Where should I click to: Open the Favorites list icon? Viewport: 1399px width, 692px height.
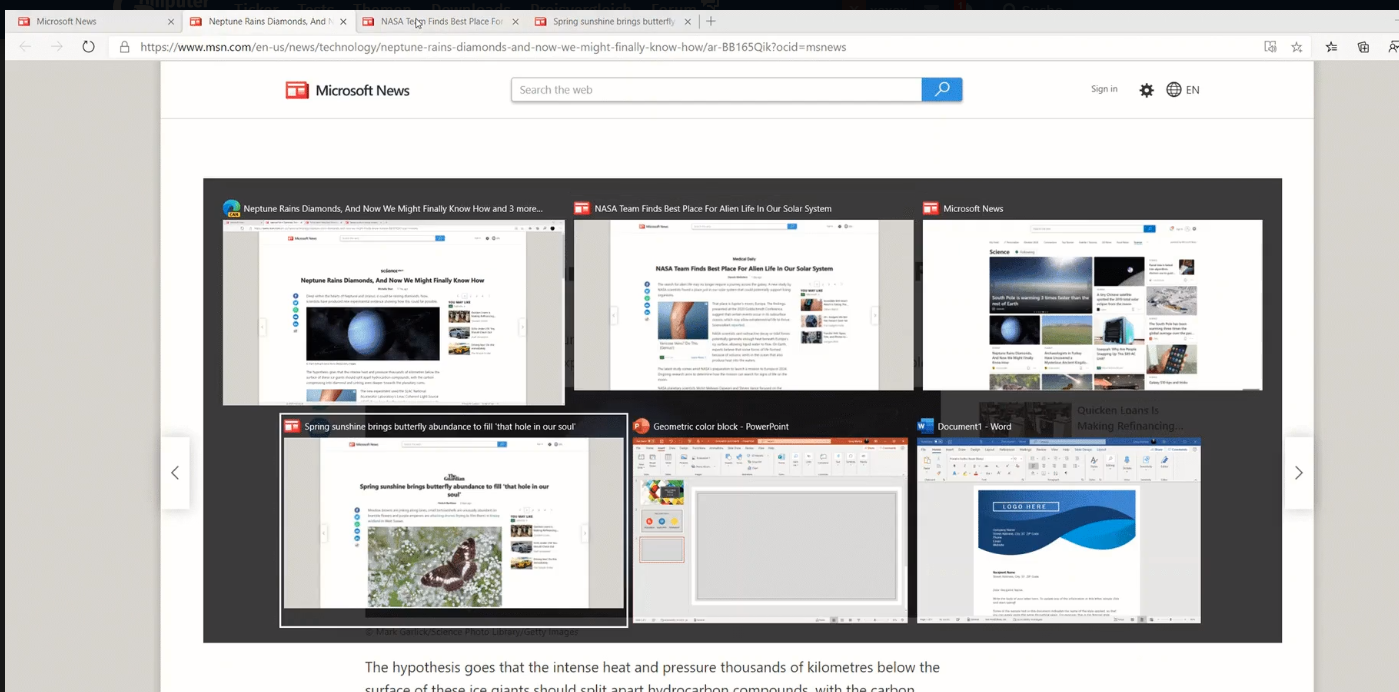point(1332,46)
